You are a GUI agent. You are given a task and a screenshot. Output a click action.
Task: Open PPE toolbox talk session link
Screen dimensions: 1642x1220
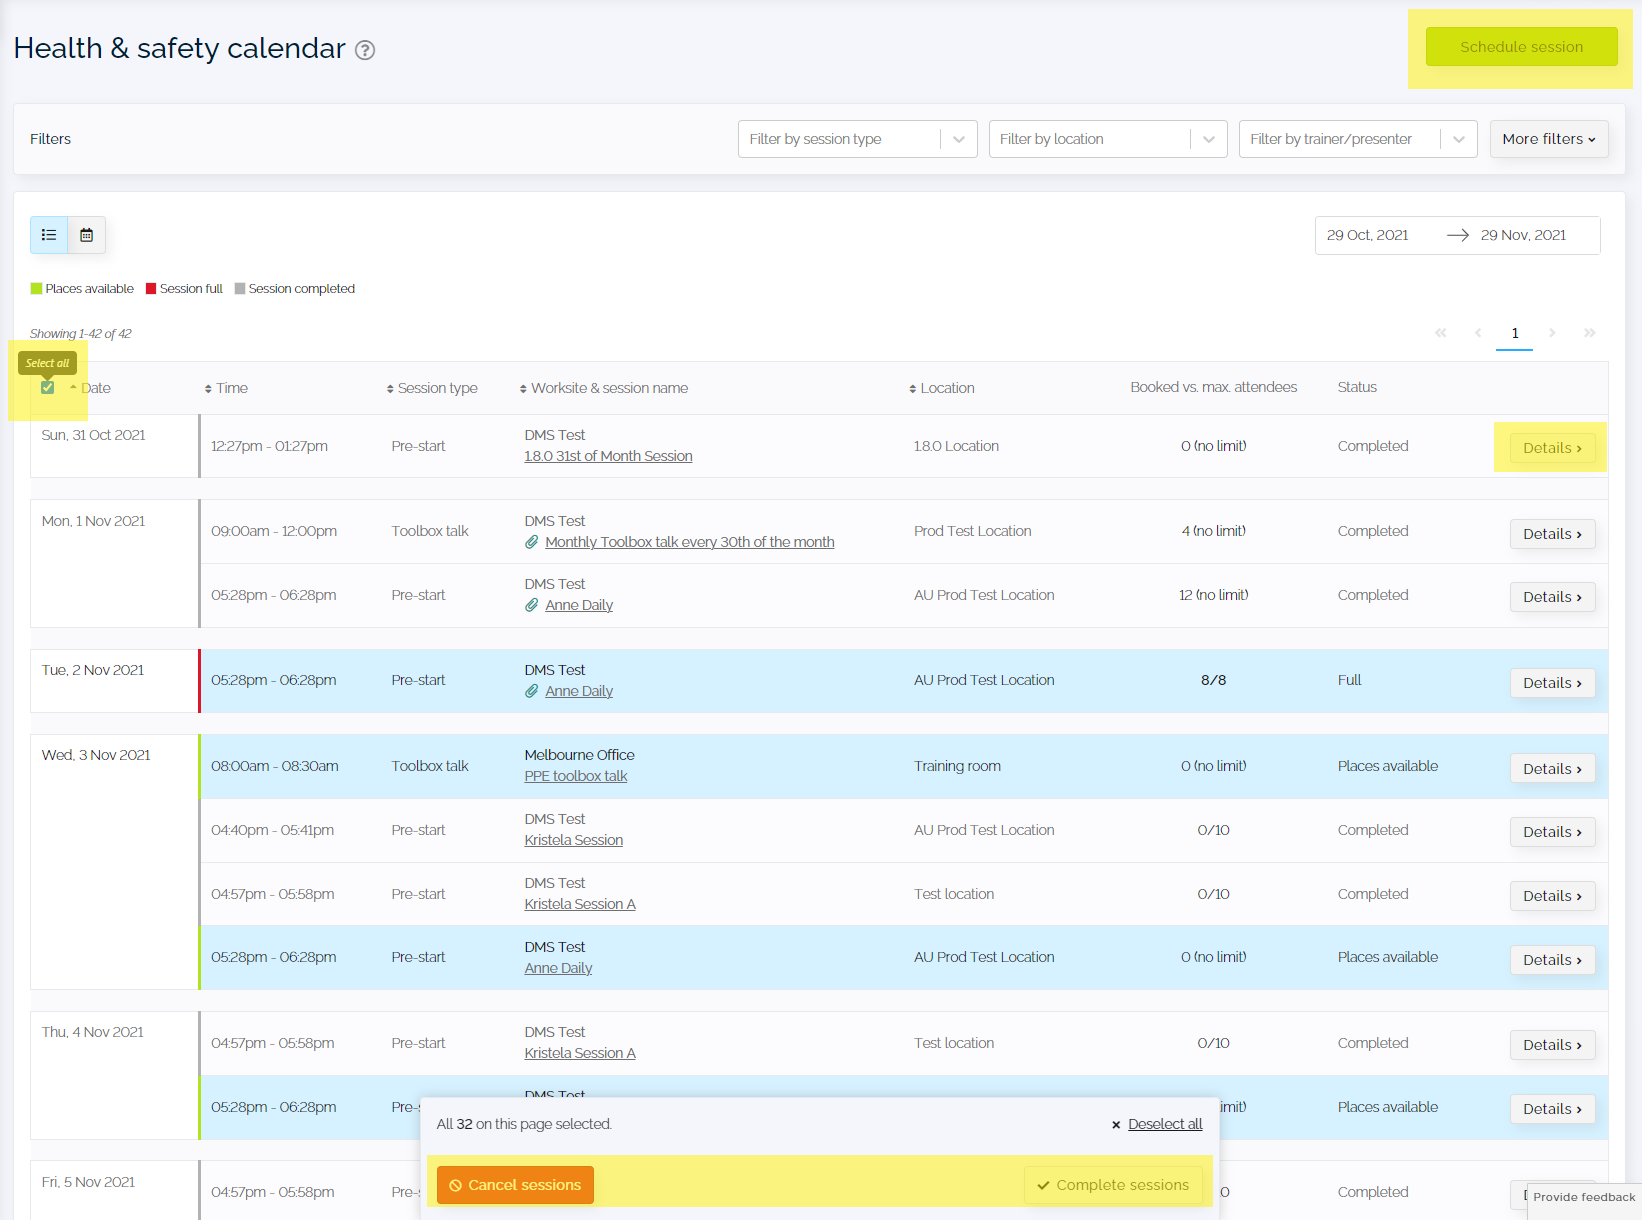tap(576, 776)
